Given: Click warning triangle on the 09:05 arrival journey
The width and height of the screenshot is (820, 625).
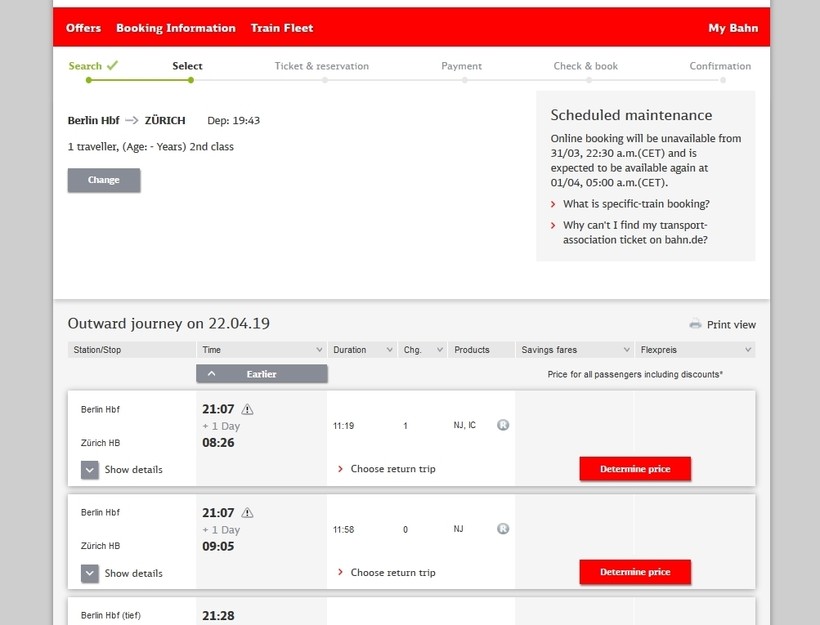Looking at the screenshot, I should (x=248, y=513).
